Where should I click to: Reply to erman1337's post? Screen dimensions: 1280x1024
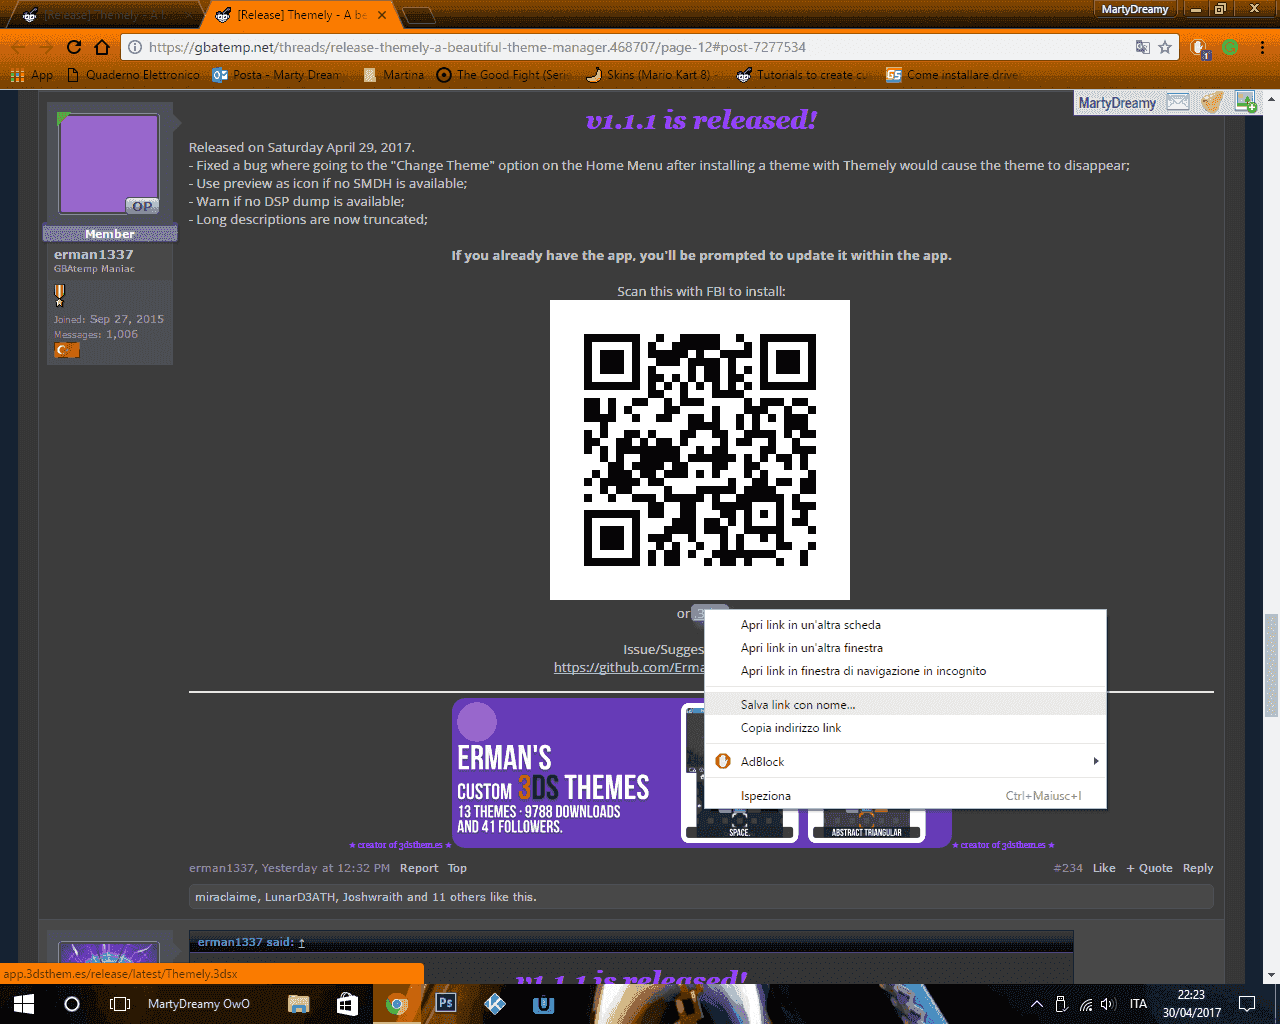coord(1198,868)
